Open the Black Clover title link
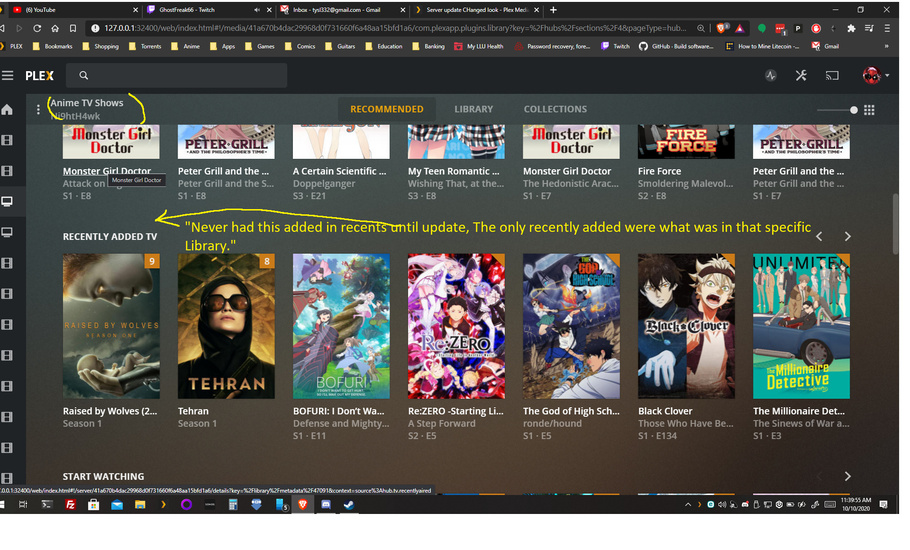 pos(665,411)
